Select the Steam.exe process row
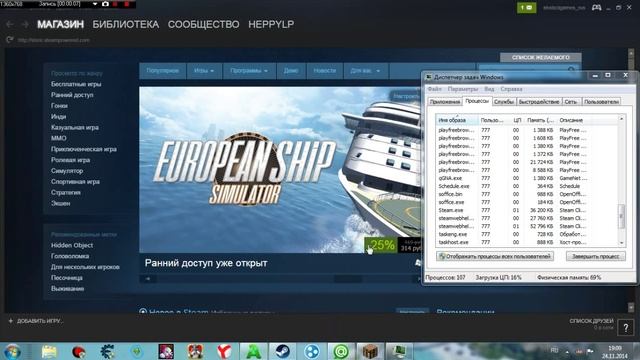The height and width of the screenshot is (360, 640). click(527, 210)
